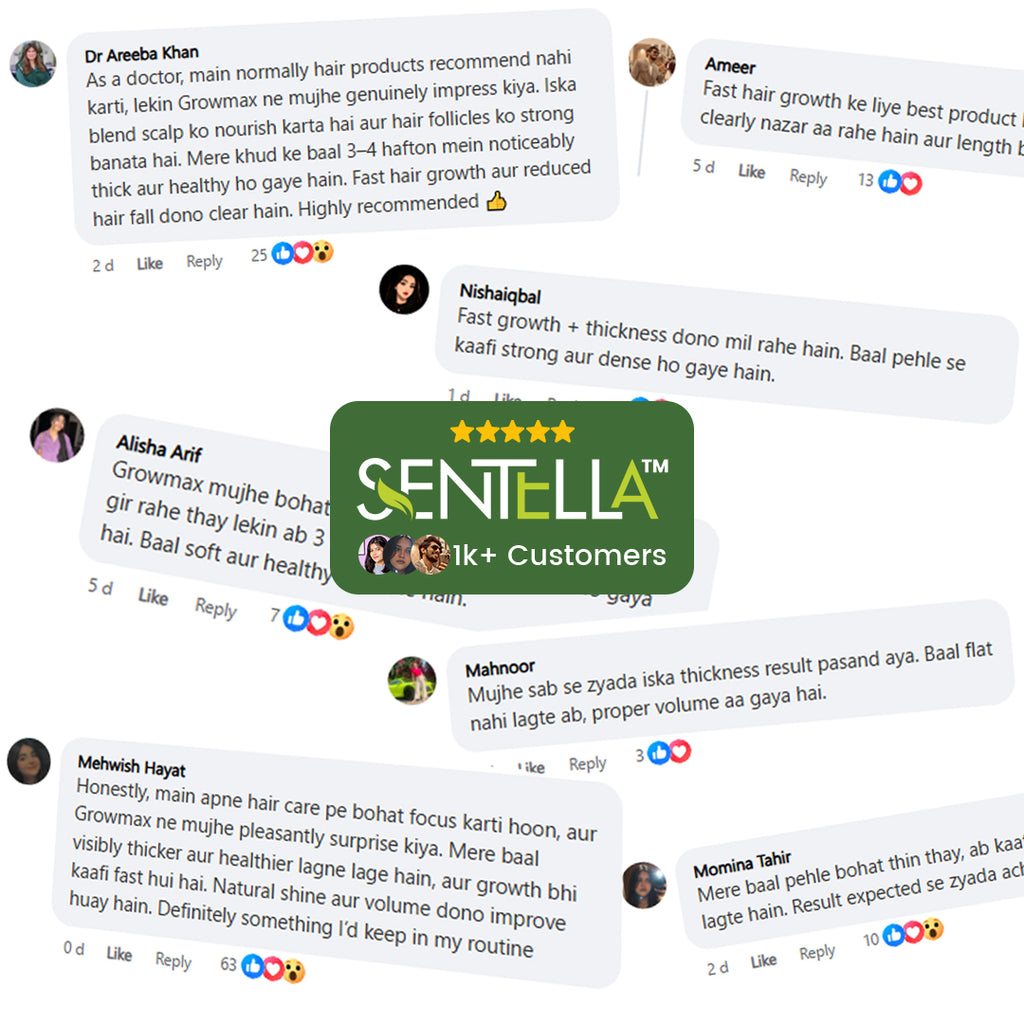Image resolution: width=1024 pixels, height=1024 pixels.
Task: Like Alisha Arif's comment
Action: pyautogui.click(x=153, y=597)
